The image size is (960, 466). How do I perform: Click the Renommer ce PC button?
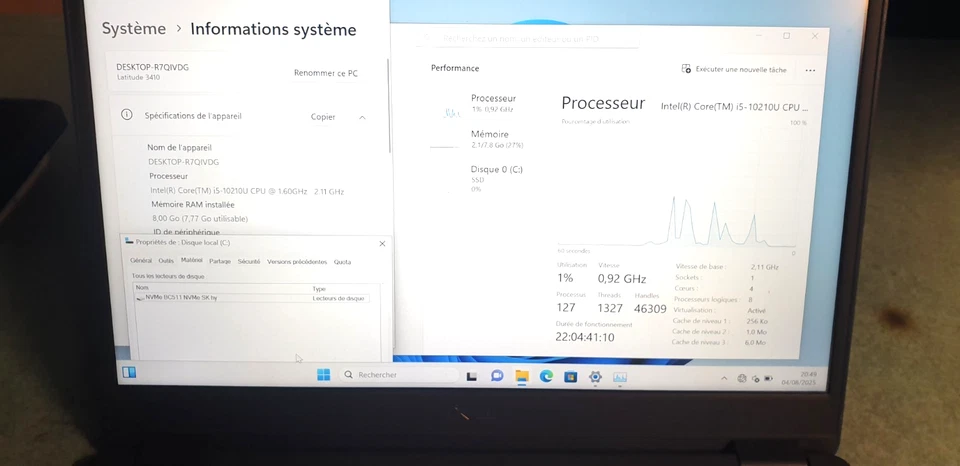click(x=326, y=73)
